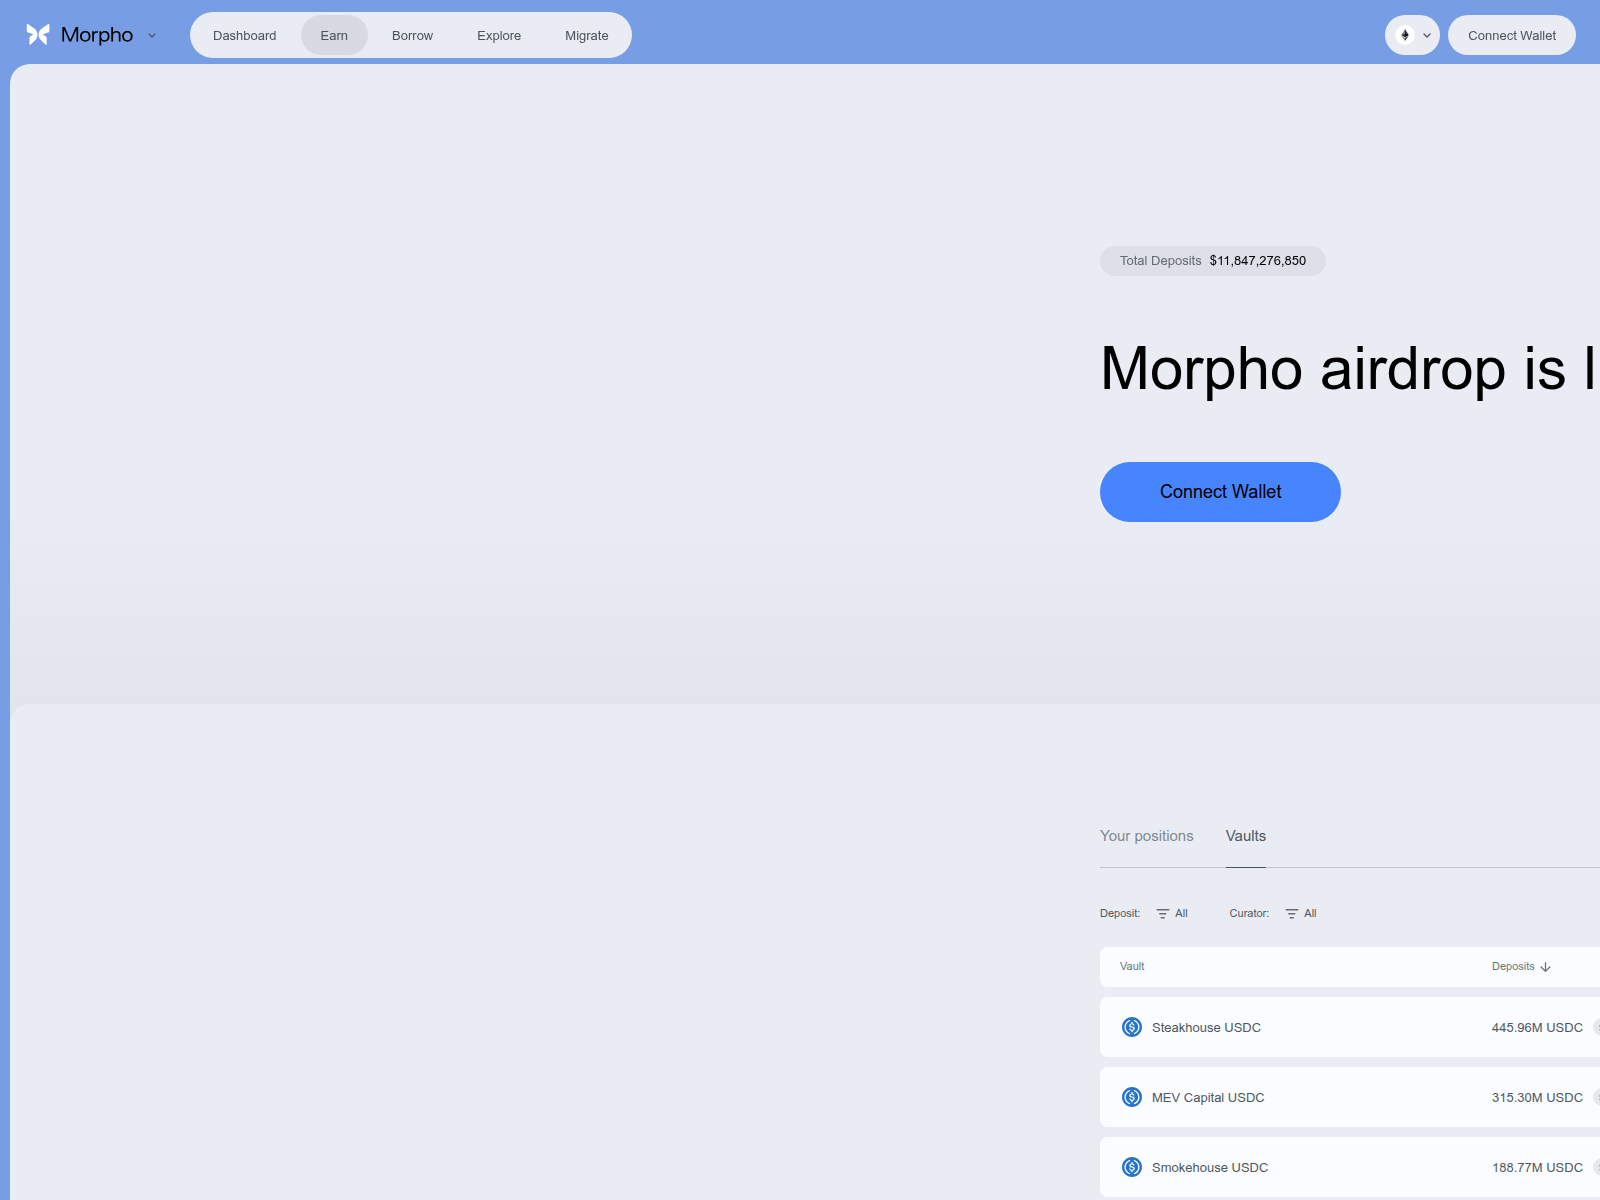Select the Ethereum network icon
Screen dimensions: 1600x1200
tap(1405, 35)
